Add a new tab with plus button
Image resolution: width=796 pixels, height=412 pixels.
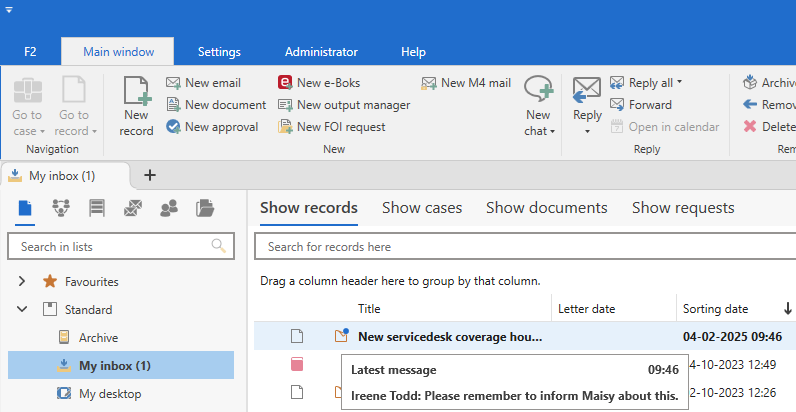pos(150,175)
